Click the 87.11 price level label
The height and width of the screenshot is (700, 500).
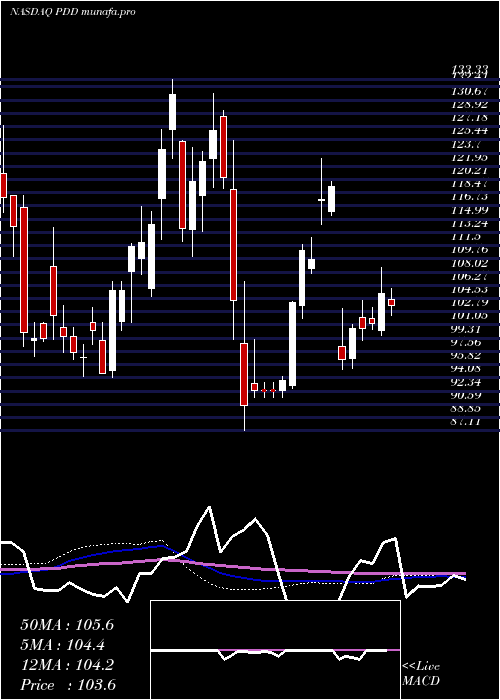(x=467, y=421)
